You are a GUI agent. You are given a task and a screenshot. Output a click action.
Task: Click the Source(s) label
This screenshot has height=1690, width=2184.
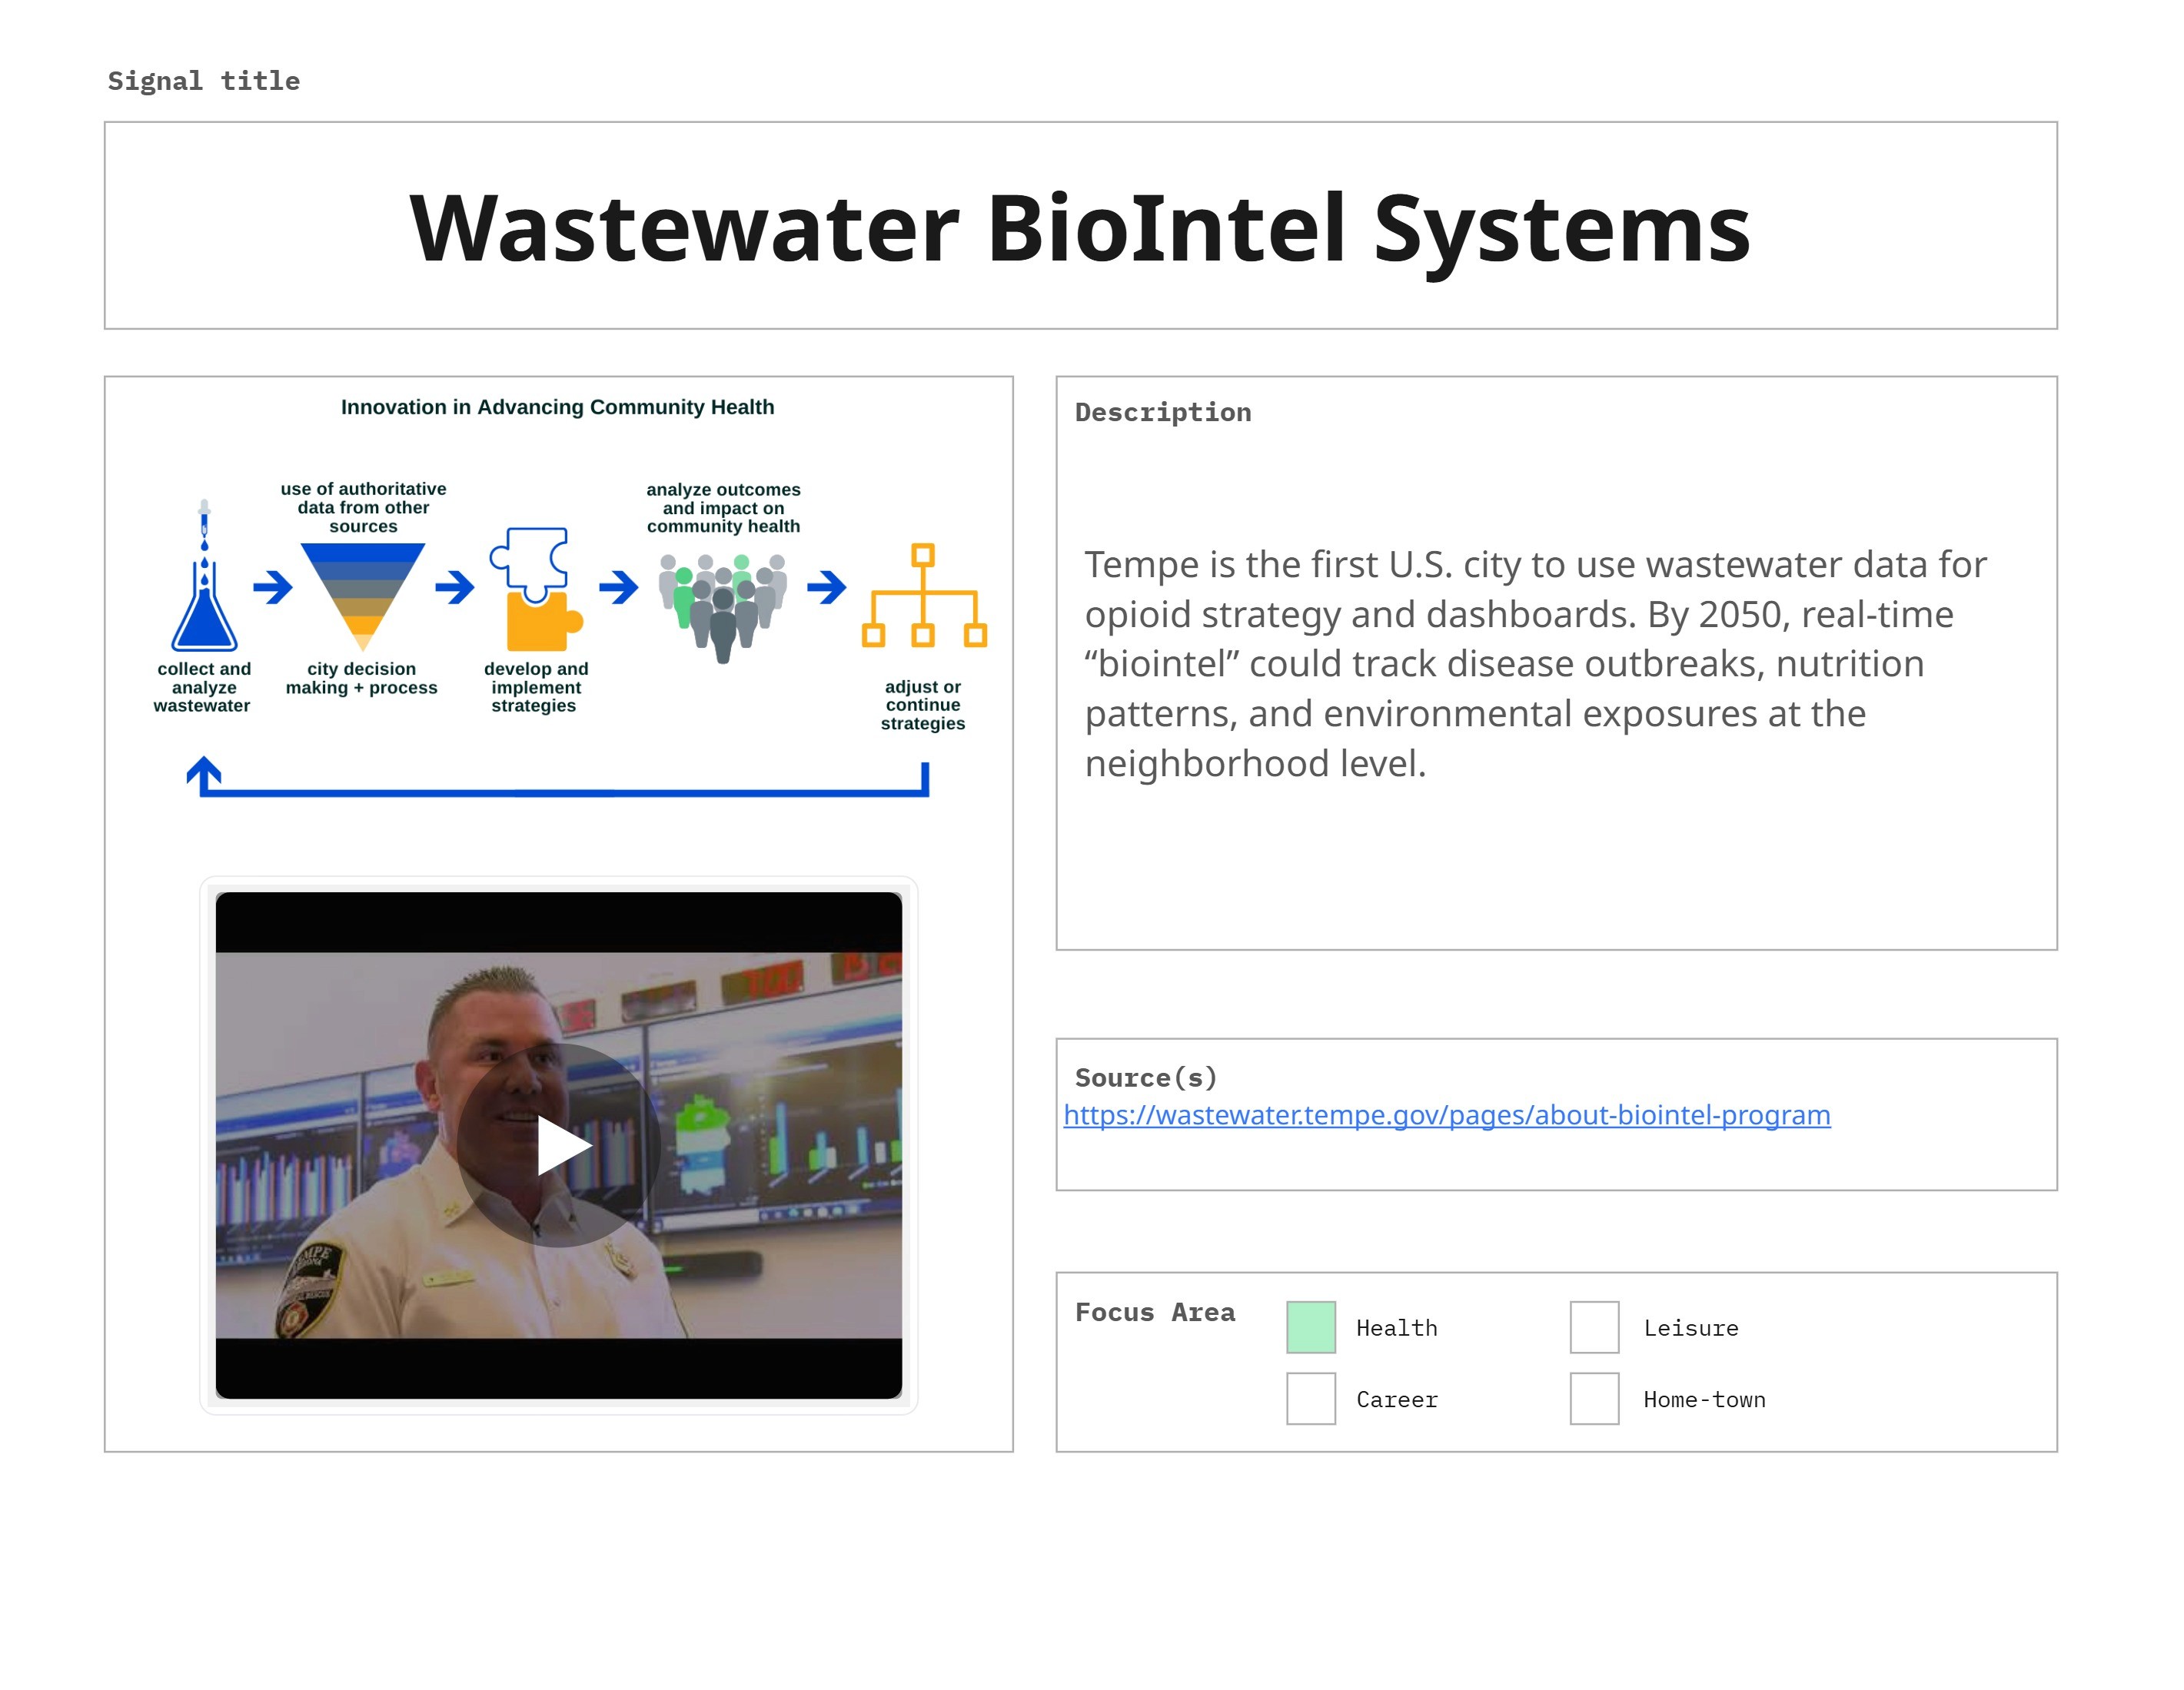pos(1145,1077)
